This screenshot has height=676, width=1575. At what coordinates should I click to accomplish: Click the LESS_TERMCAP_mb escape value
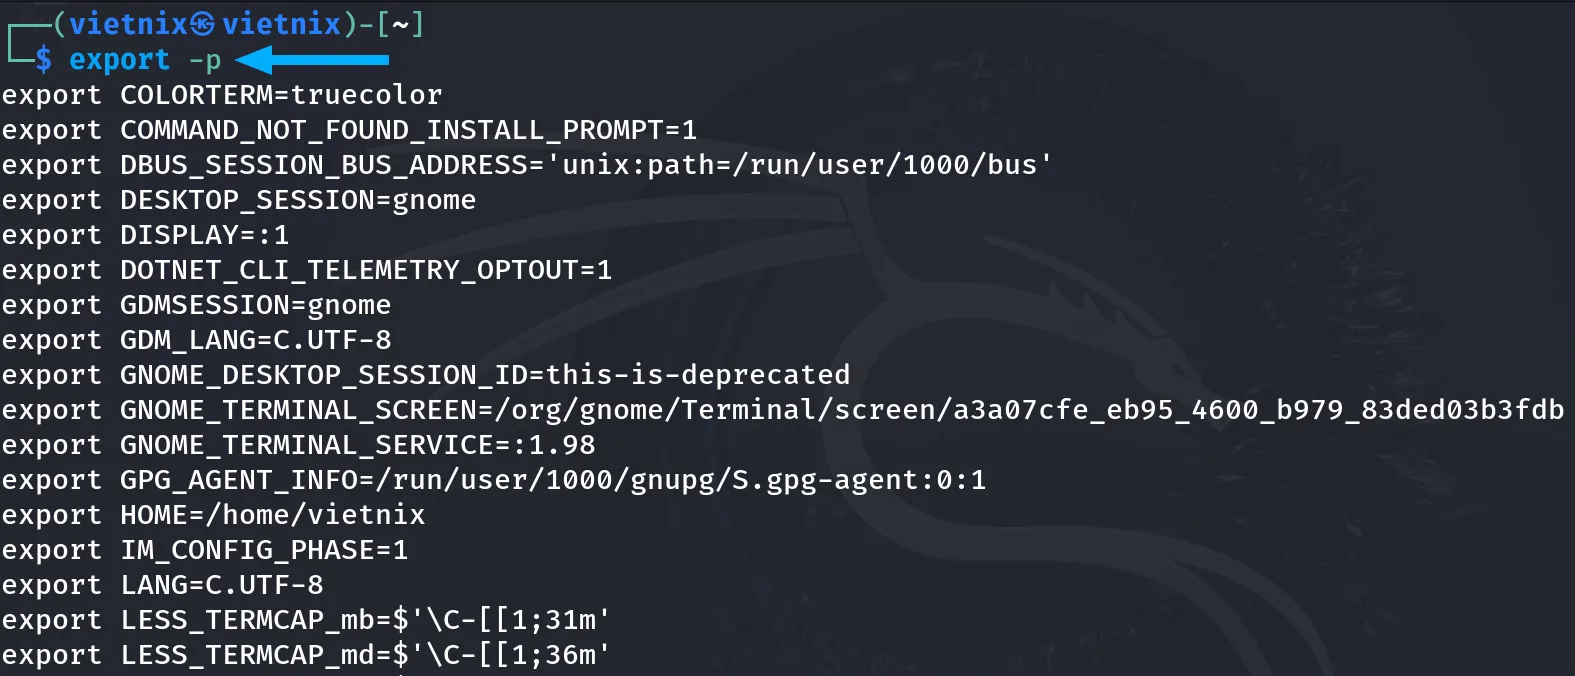(x=501, y=620)
